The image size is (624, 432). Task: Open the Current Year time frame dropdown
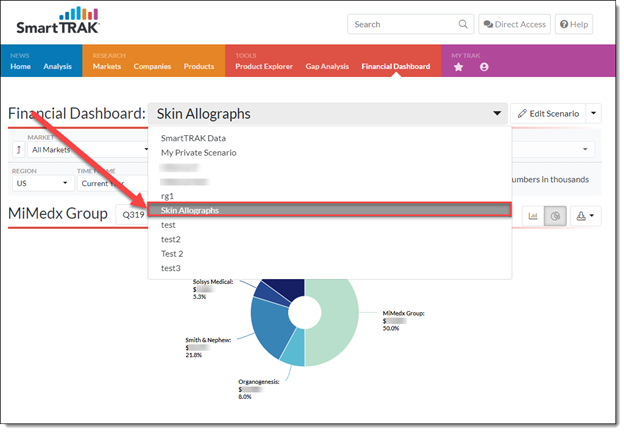(113, 183)
